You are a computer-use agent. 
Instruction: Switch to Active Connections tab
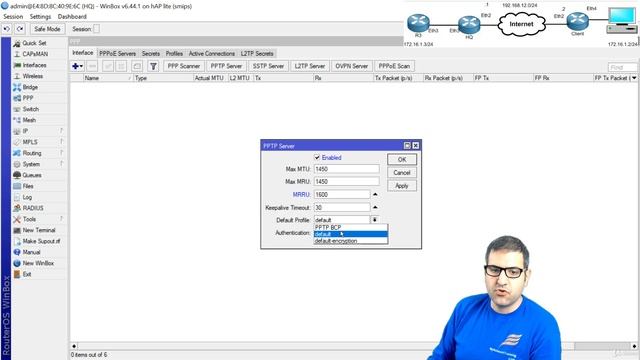coord(211,53)
